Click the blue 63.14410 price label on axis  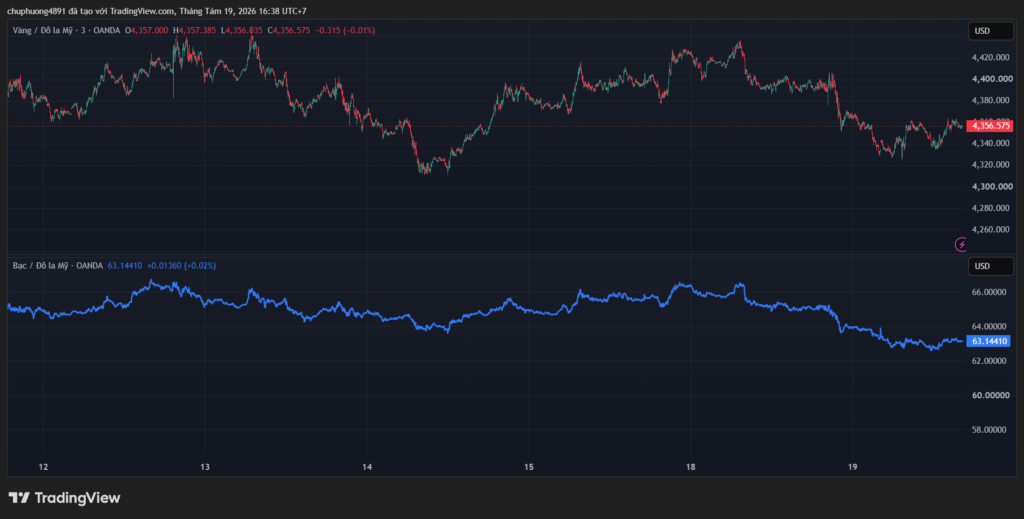click(x=989, y=341)
